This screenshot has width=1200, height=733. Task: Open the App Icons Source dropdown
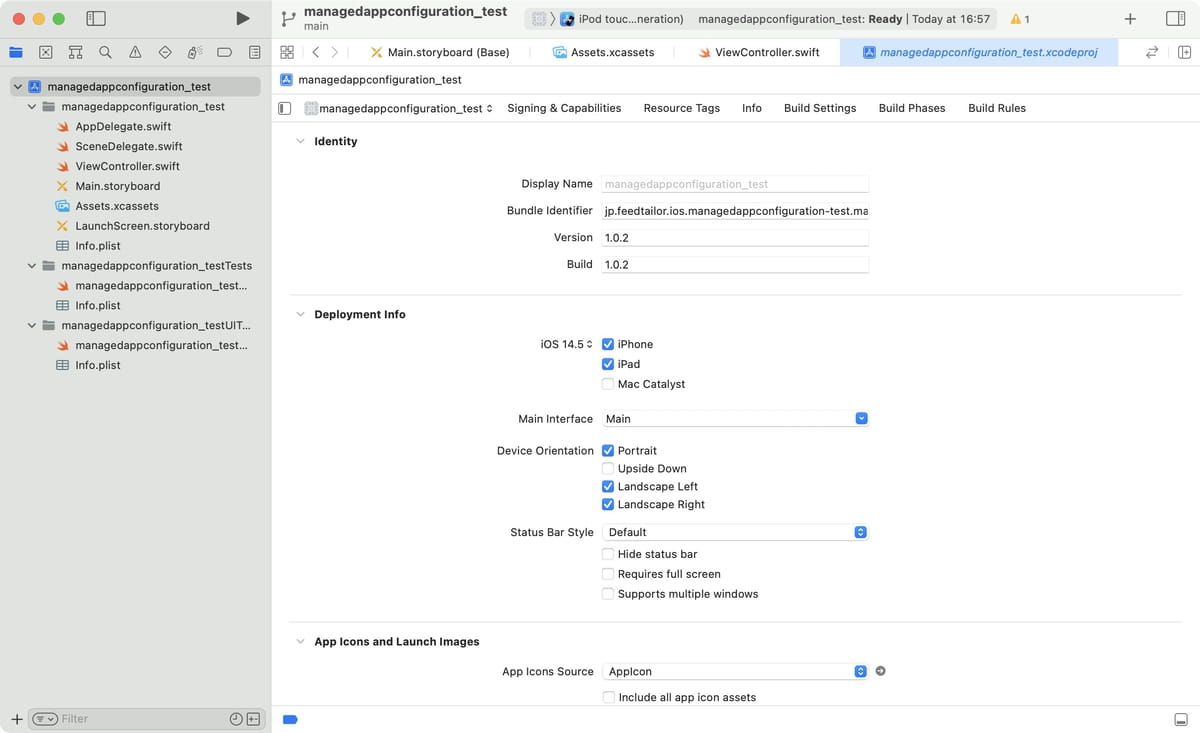pos(735,671)
